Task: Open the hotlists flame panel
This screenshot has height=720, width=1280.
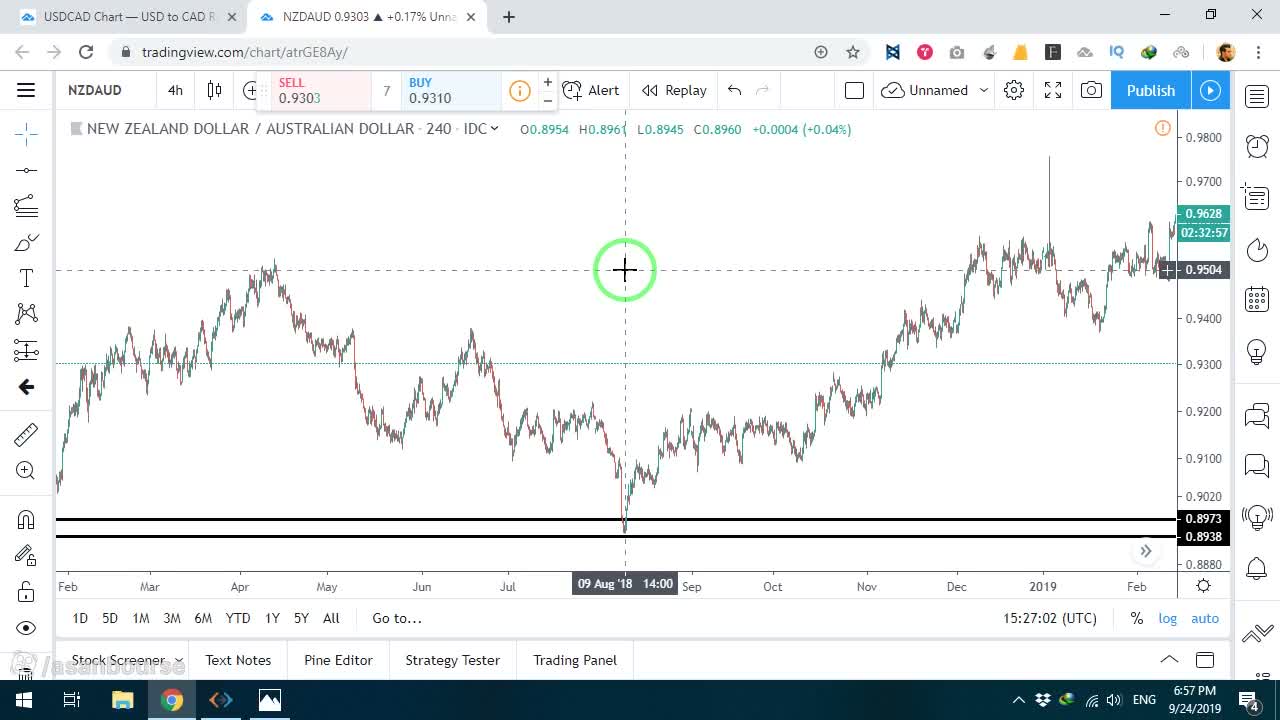Action: click(1257, 249)
